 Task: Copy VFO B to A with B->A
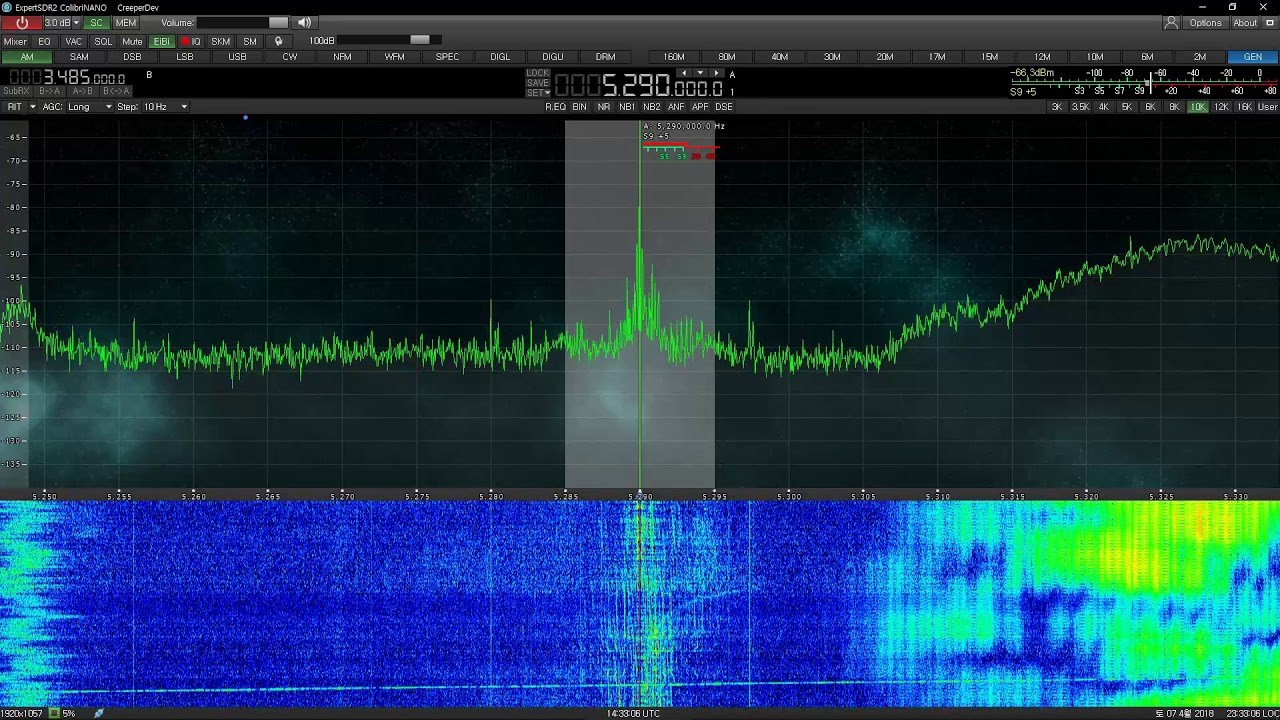pos(49,91)
